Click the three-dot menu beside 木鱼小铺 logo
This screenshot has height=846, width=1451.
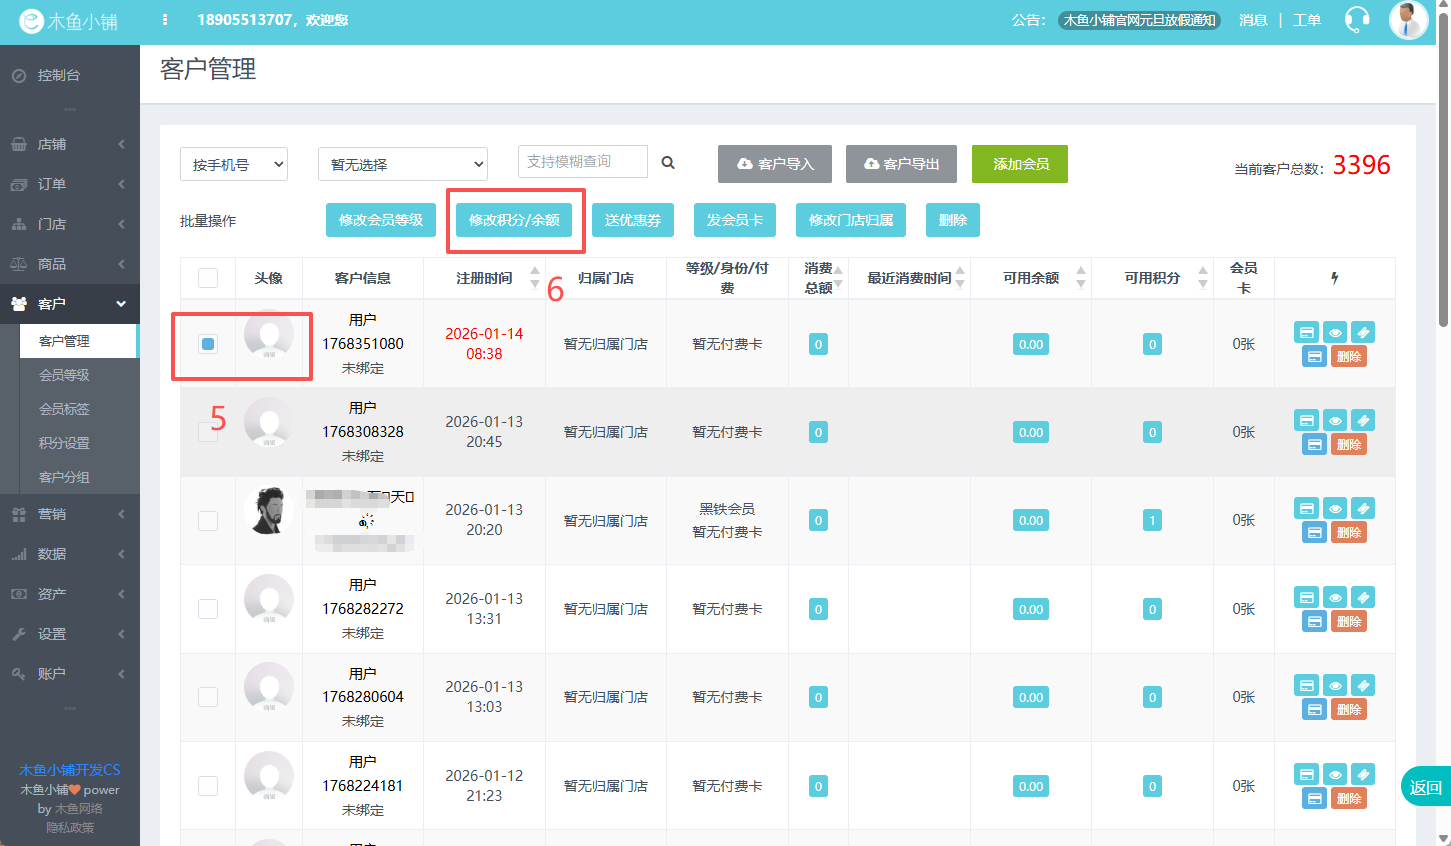(165, 20)
